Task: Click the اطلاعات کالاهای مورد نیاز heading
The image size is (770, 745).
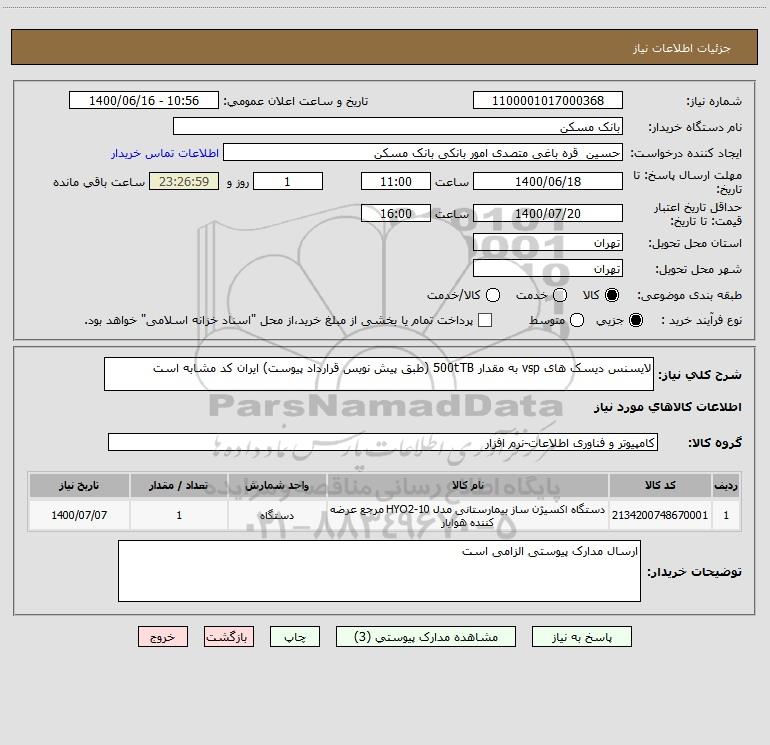Action: tap(668, 407)
